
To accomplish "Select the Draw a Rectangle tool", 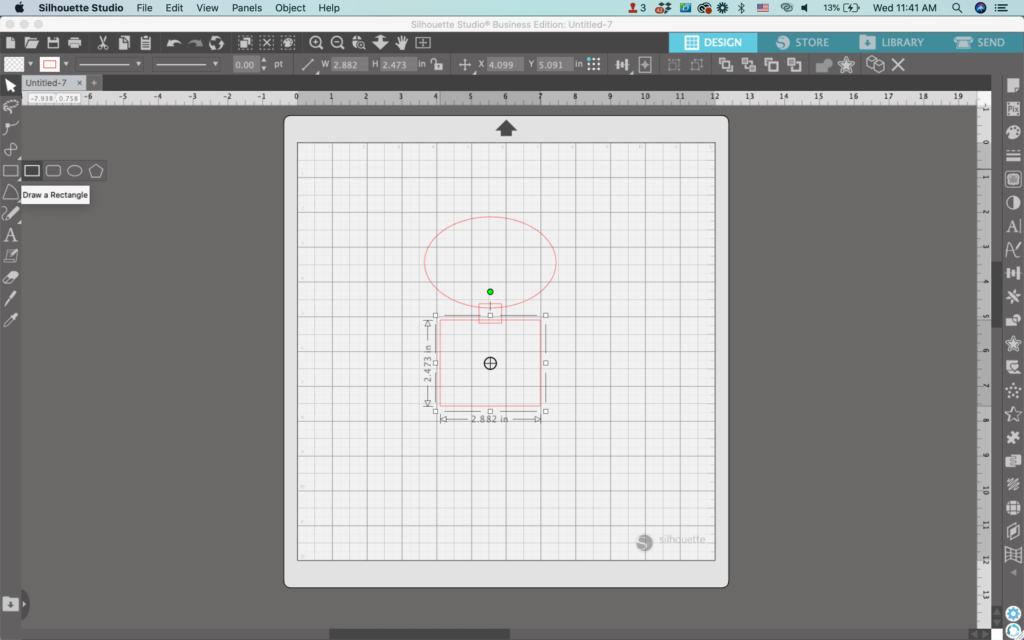I will (32, 170).
